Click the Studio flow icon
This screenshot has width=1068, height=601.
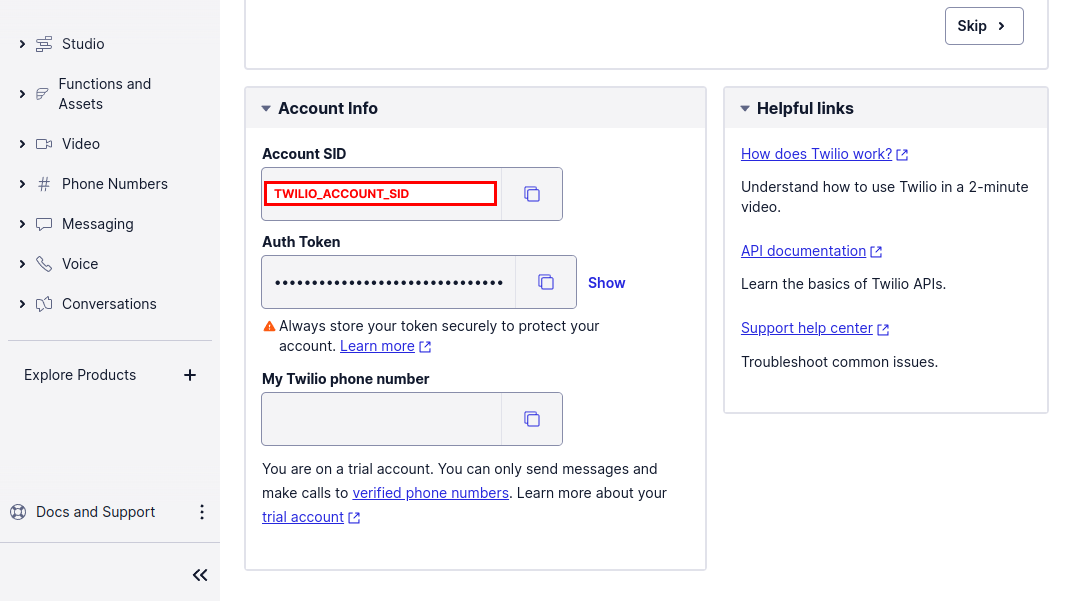[44, 44]
